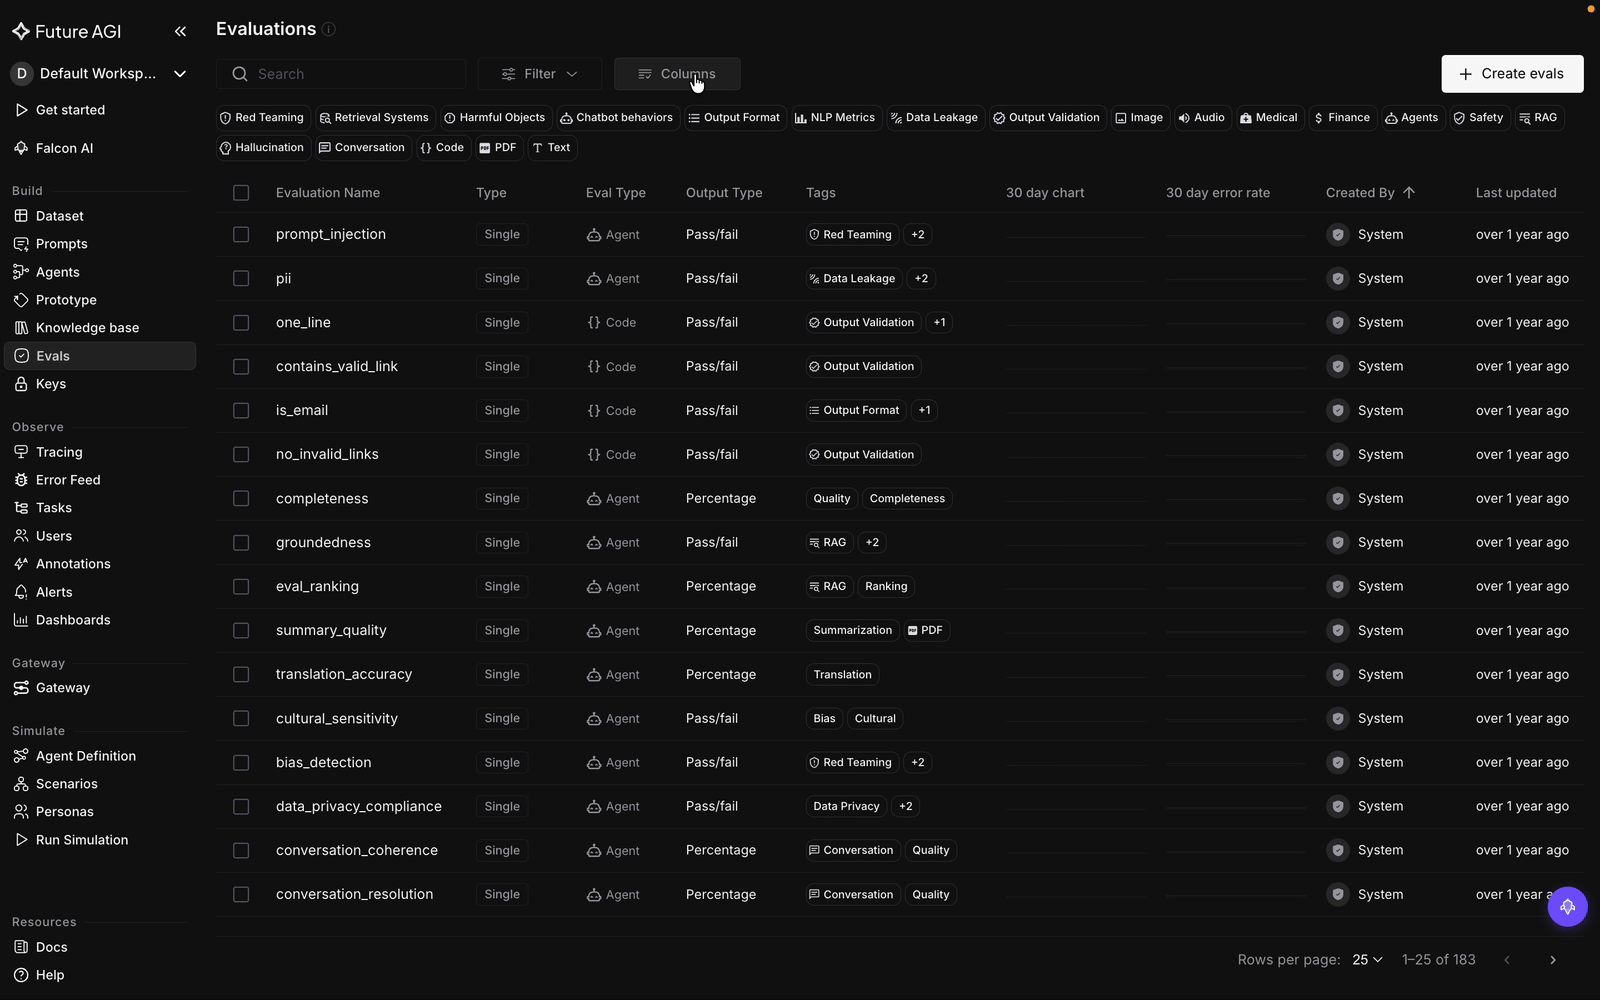The width and height of the screenshot is (1600, 1000).
Task: Expand +2 tags in prompt_injection row
Action: tap(918, 235)
